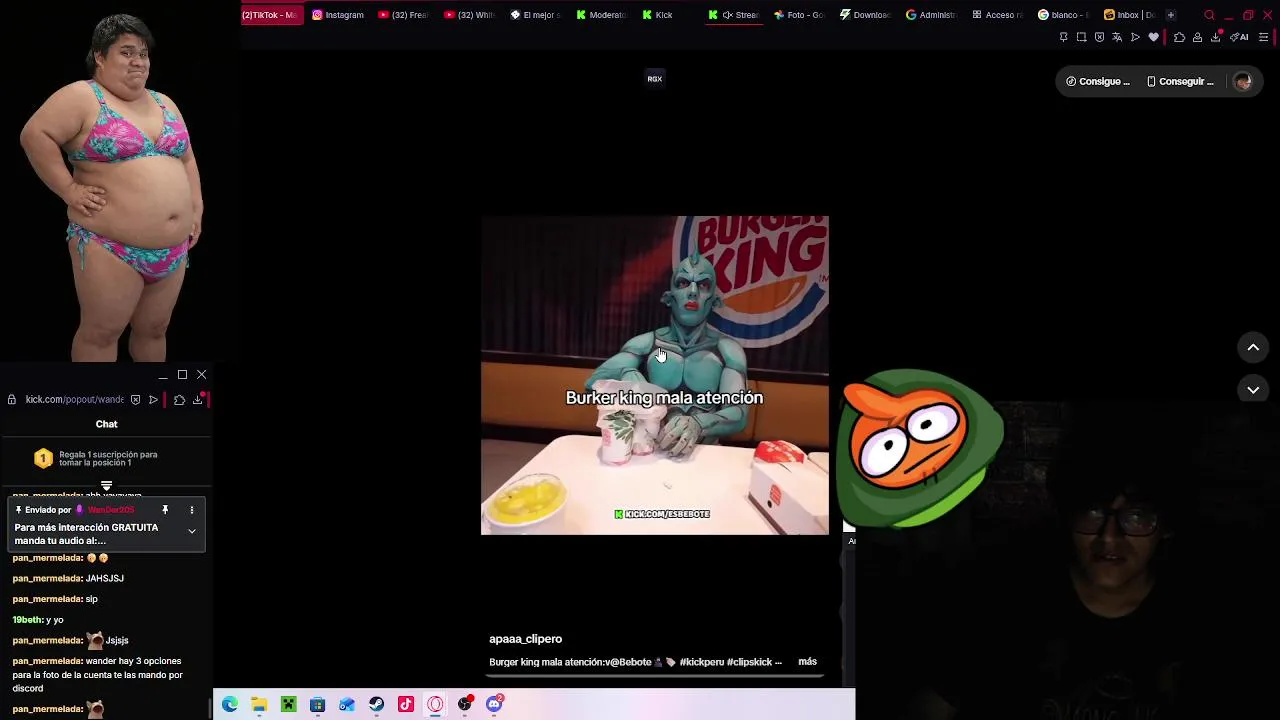Click the Consigue button on TikTok
1280x720 pixels.
[1098, 82]
